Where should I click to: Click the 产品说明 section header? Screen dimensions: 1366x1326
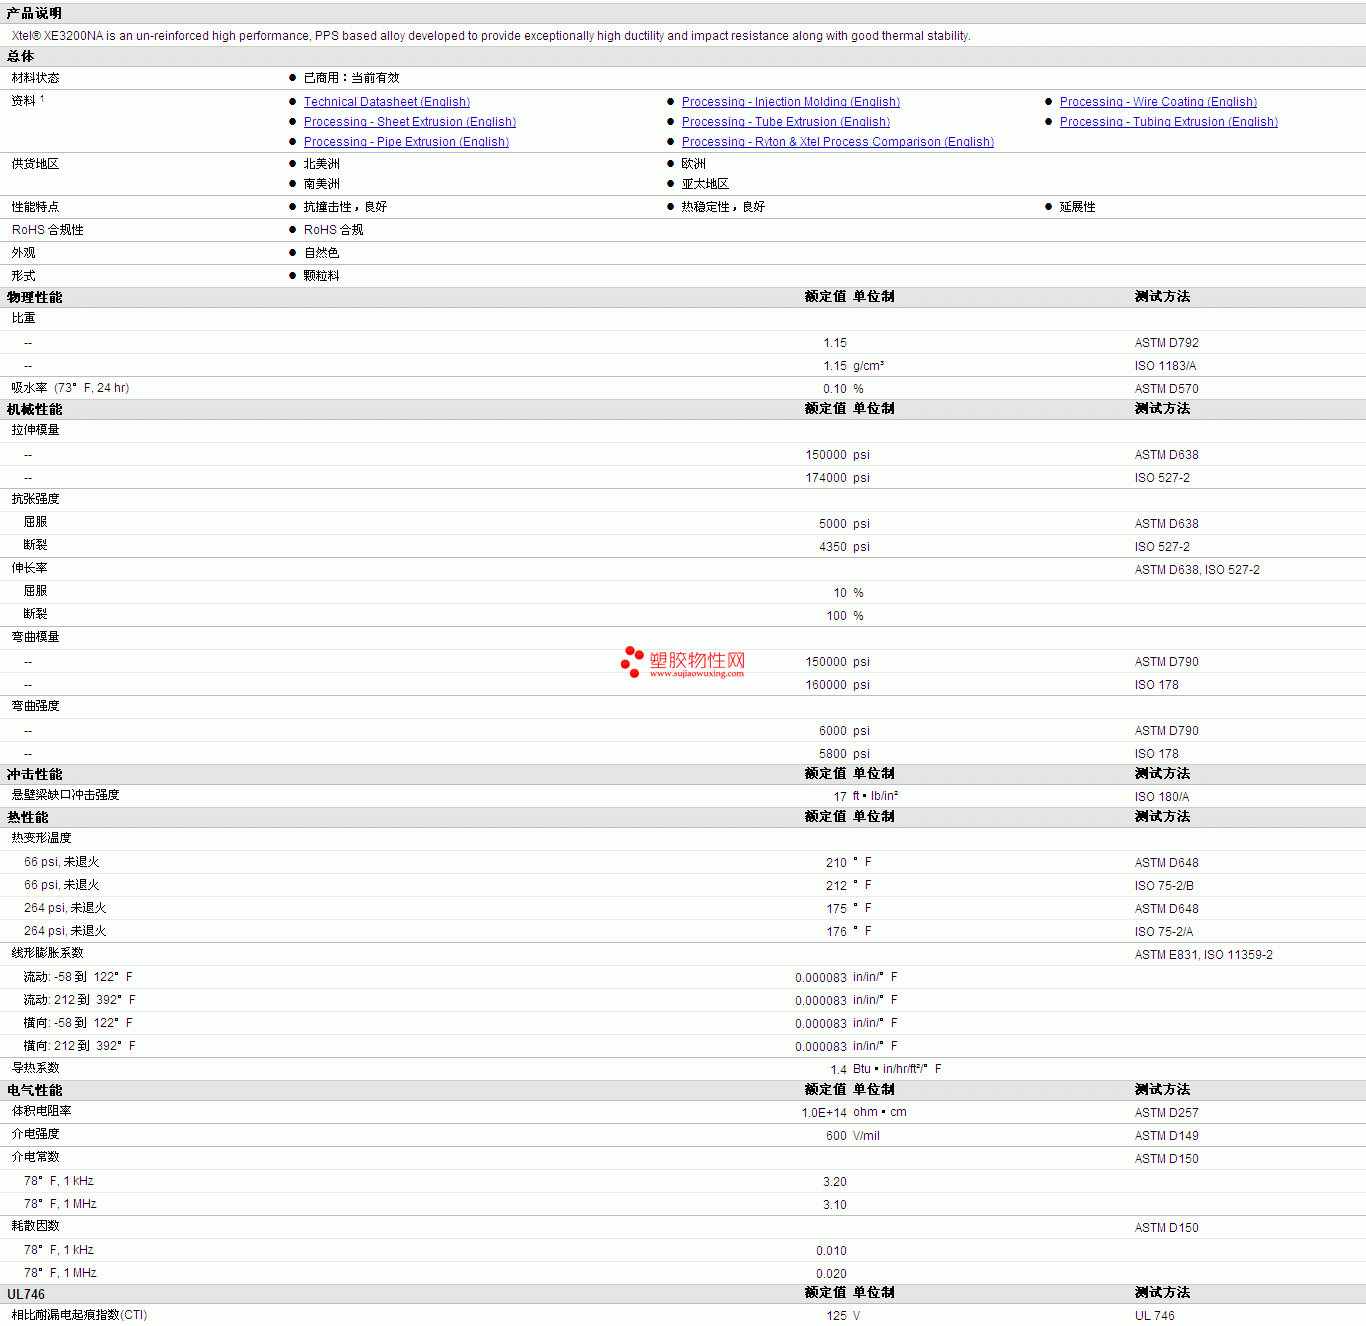[34, 13]
